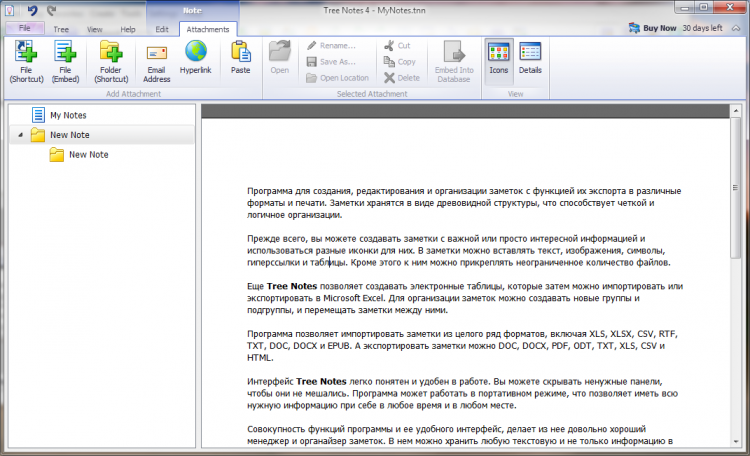Viewport: 750px width, 456px height.
Task: Select the Attachments ribbon tab
Action: point(208,29)
